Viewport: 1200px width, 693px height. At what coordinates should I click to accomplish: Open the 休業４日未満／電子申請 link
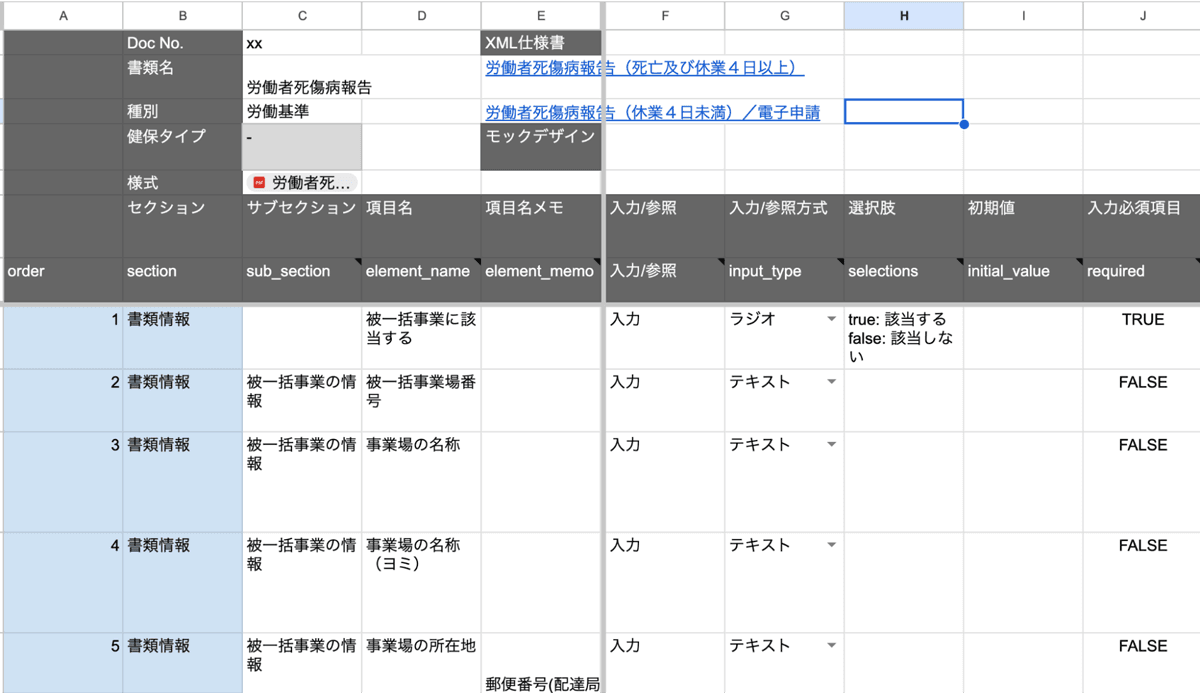pos(652,113)
